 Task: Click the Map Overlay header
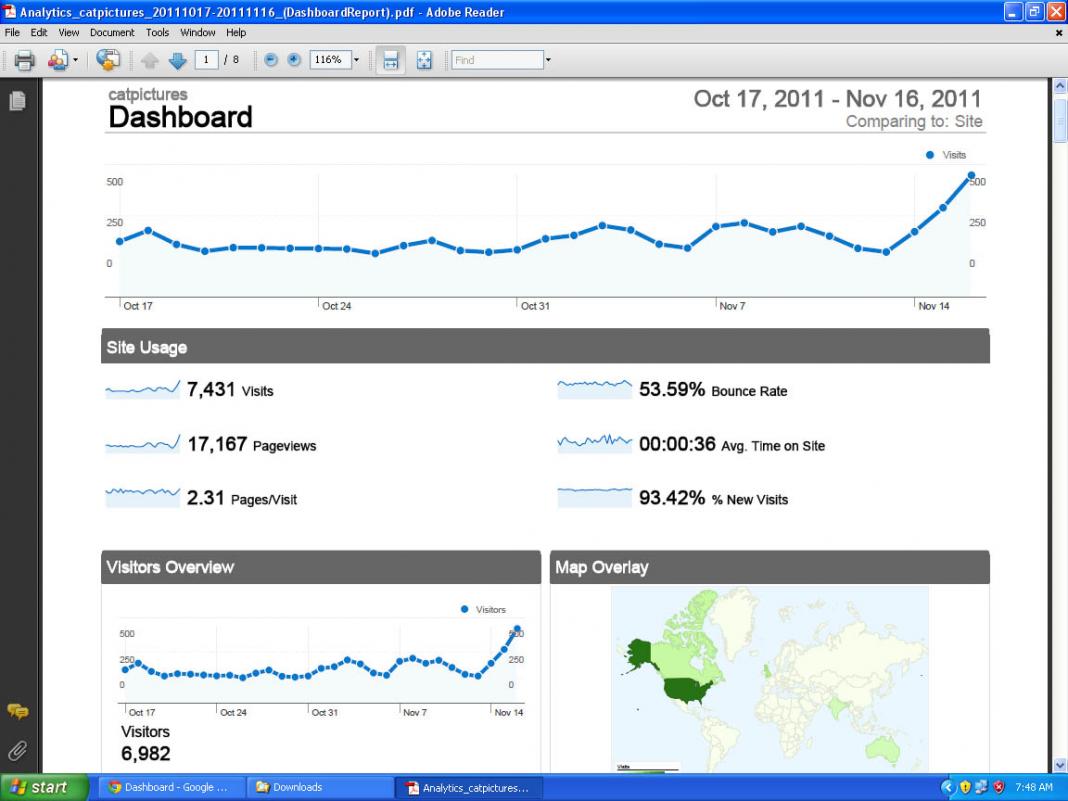pos(770,567)
